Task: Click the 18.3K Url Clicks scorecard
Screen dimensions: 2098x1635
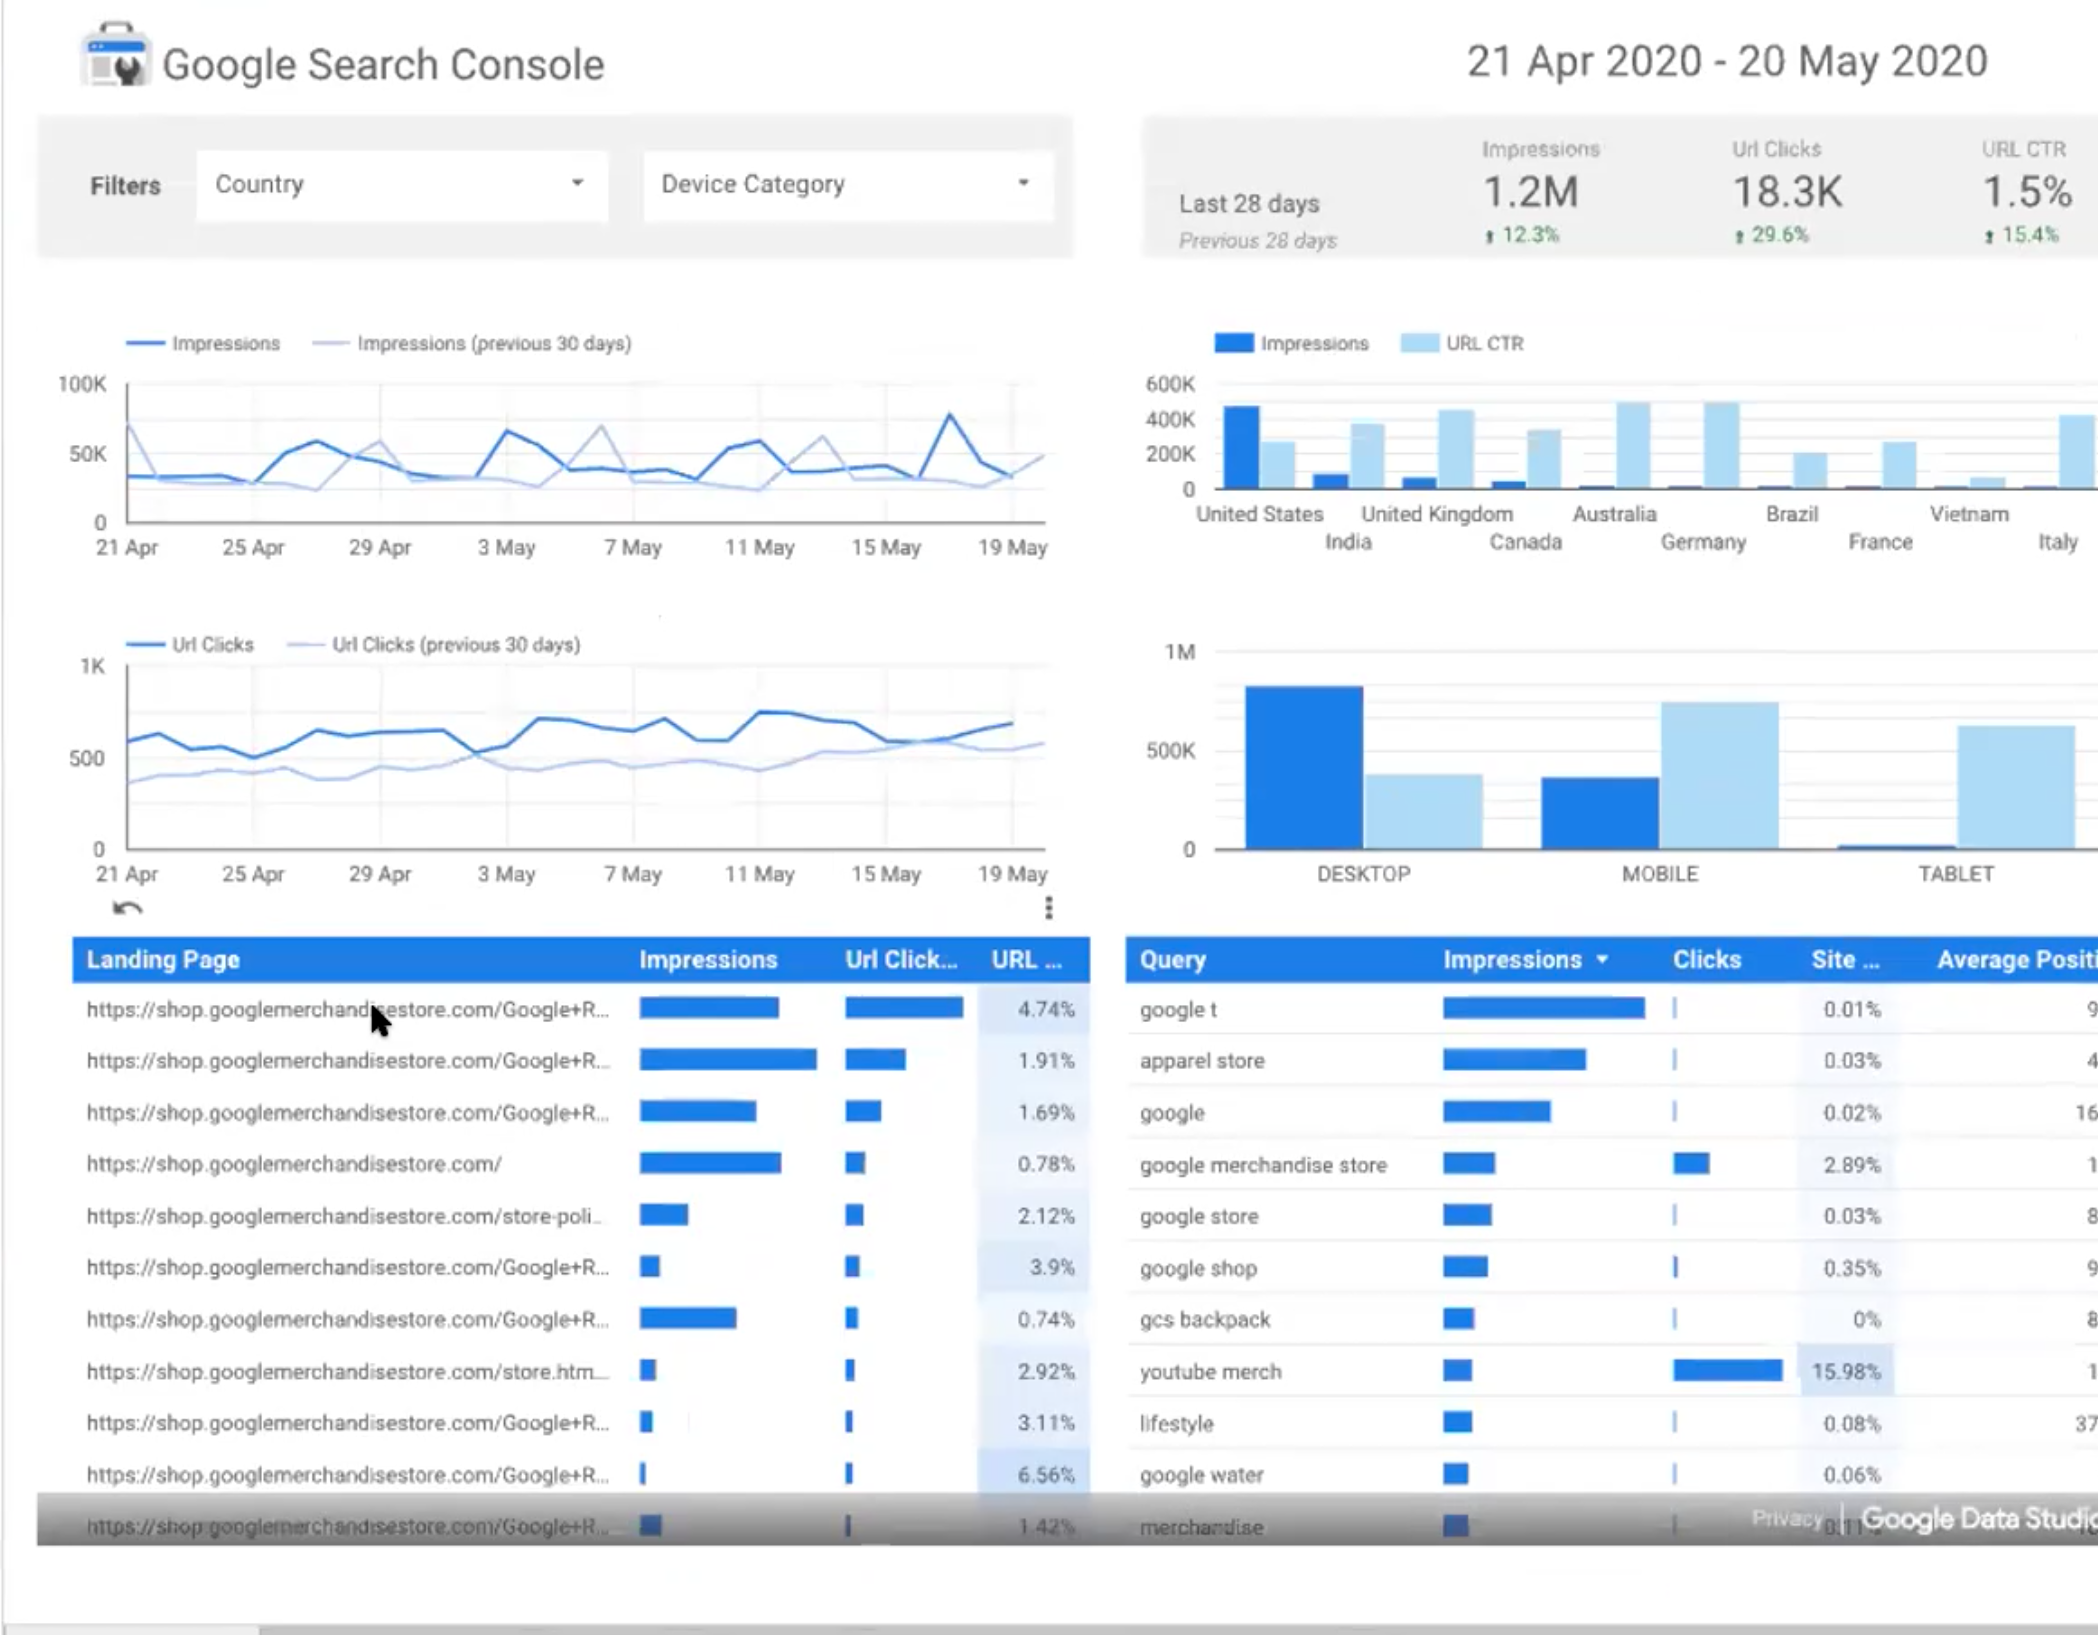Action: point(1786,191)
